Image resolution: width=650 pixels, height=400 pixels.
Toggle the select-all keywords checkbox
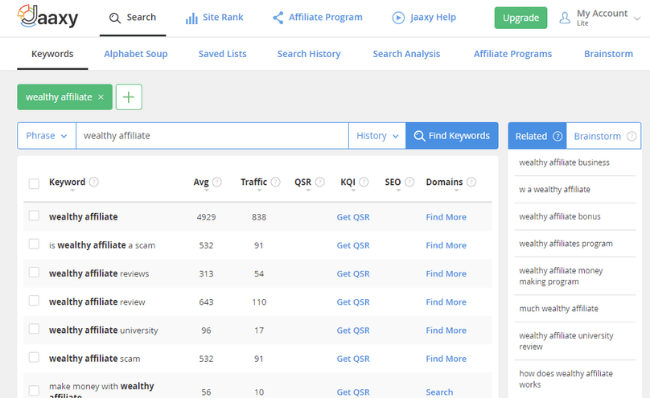pyautogui.click(x=34, y=184)
